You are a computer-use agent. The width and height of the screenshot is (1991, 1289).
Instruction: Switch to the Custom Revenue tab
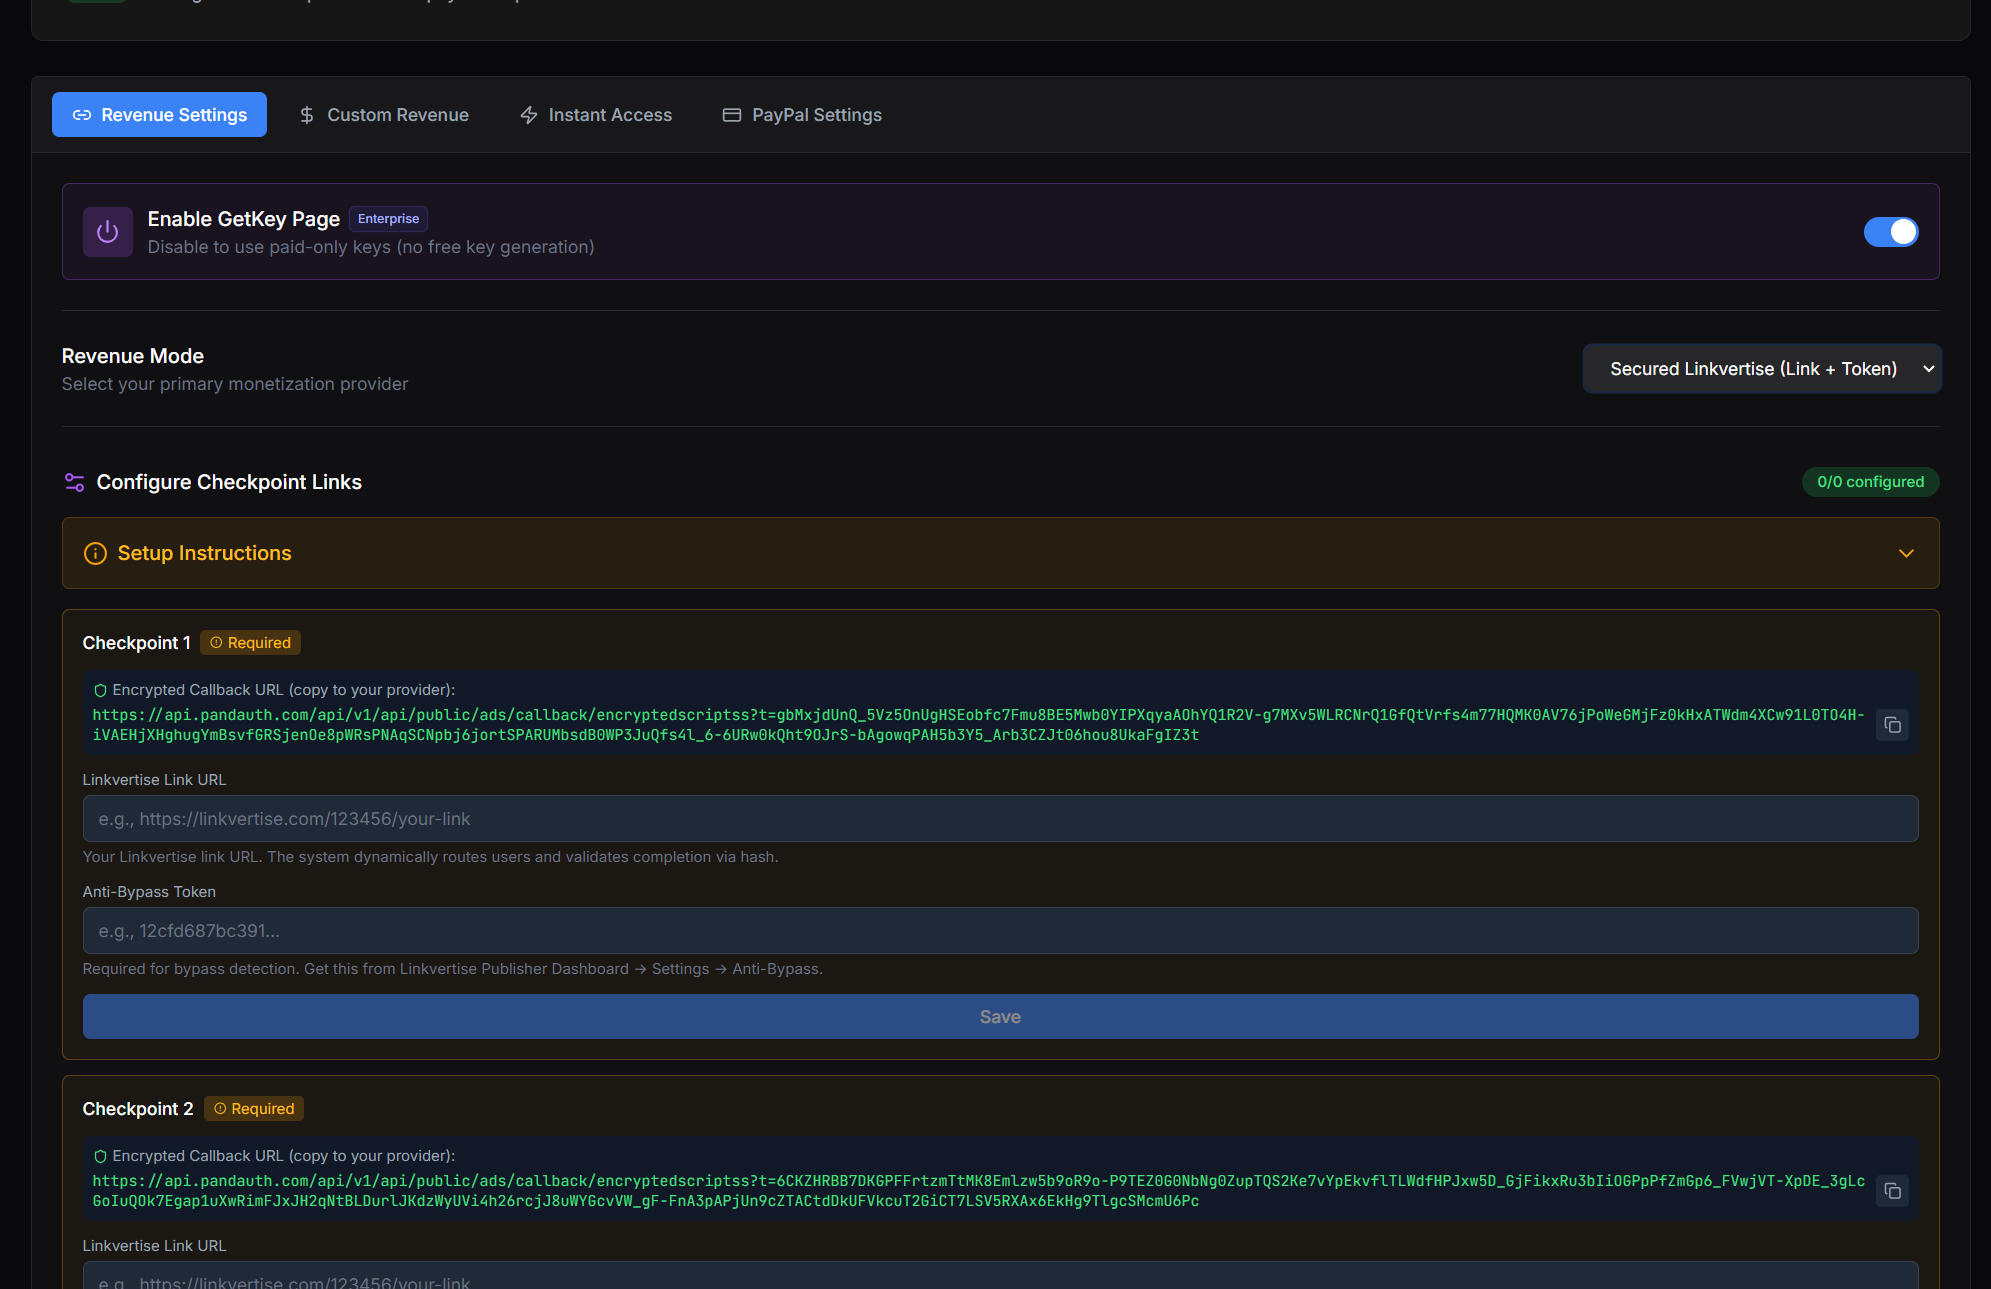point(384,115)
